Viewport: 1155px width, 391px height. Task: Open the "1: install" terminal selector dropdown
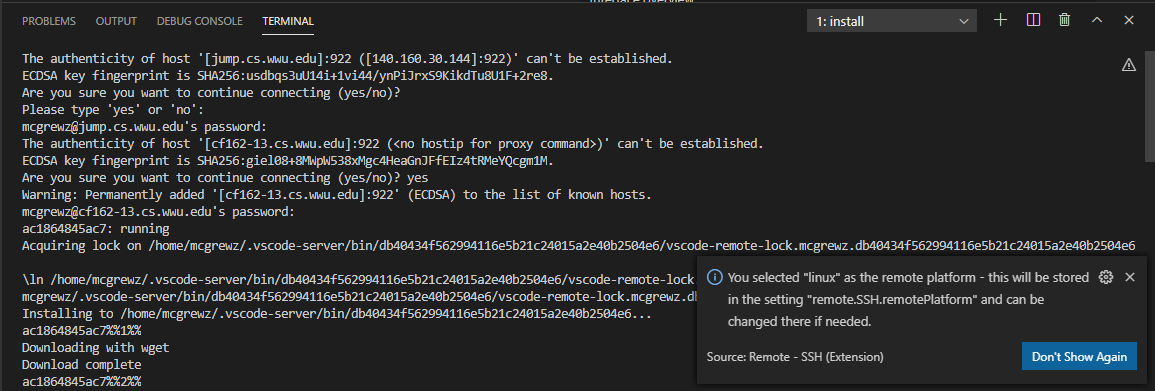pos(892,21)
